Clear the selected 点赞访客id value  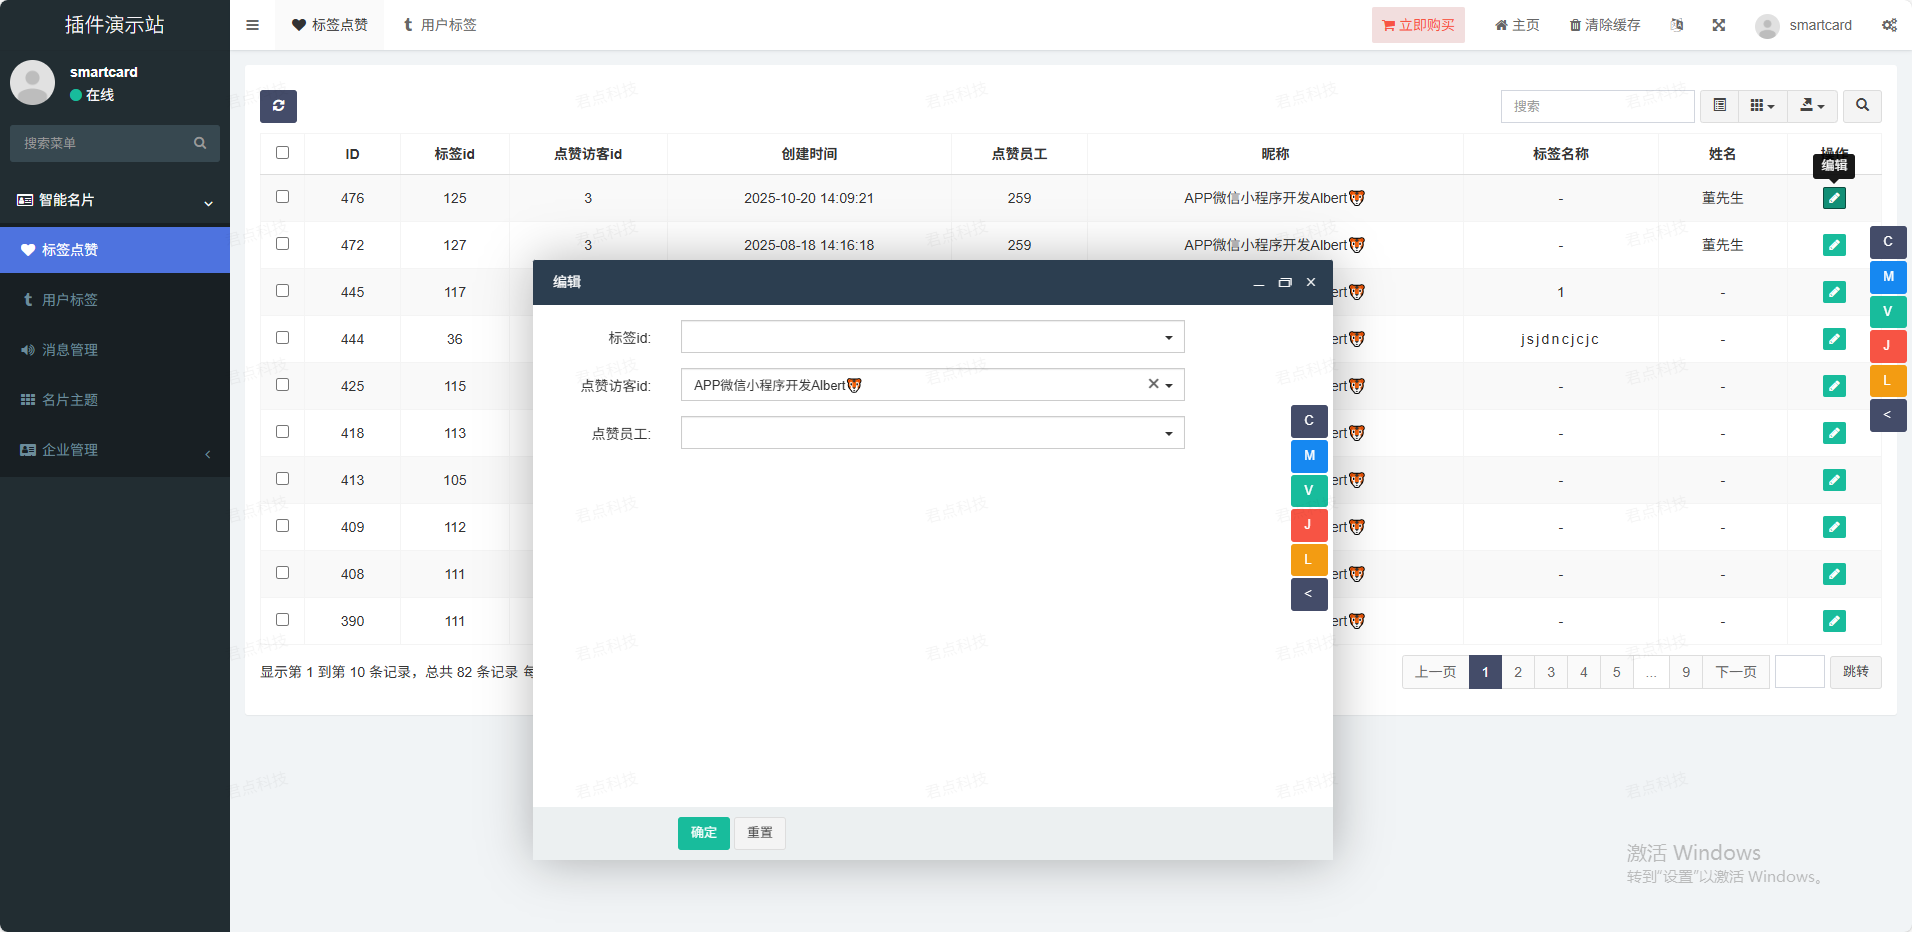click(1153, 384)
